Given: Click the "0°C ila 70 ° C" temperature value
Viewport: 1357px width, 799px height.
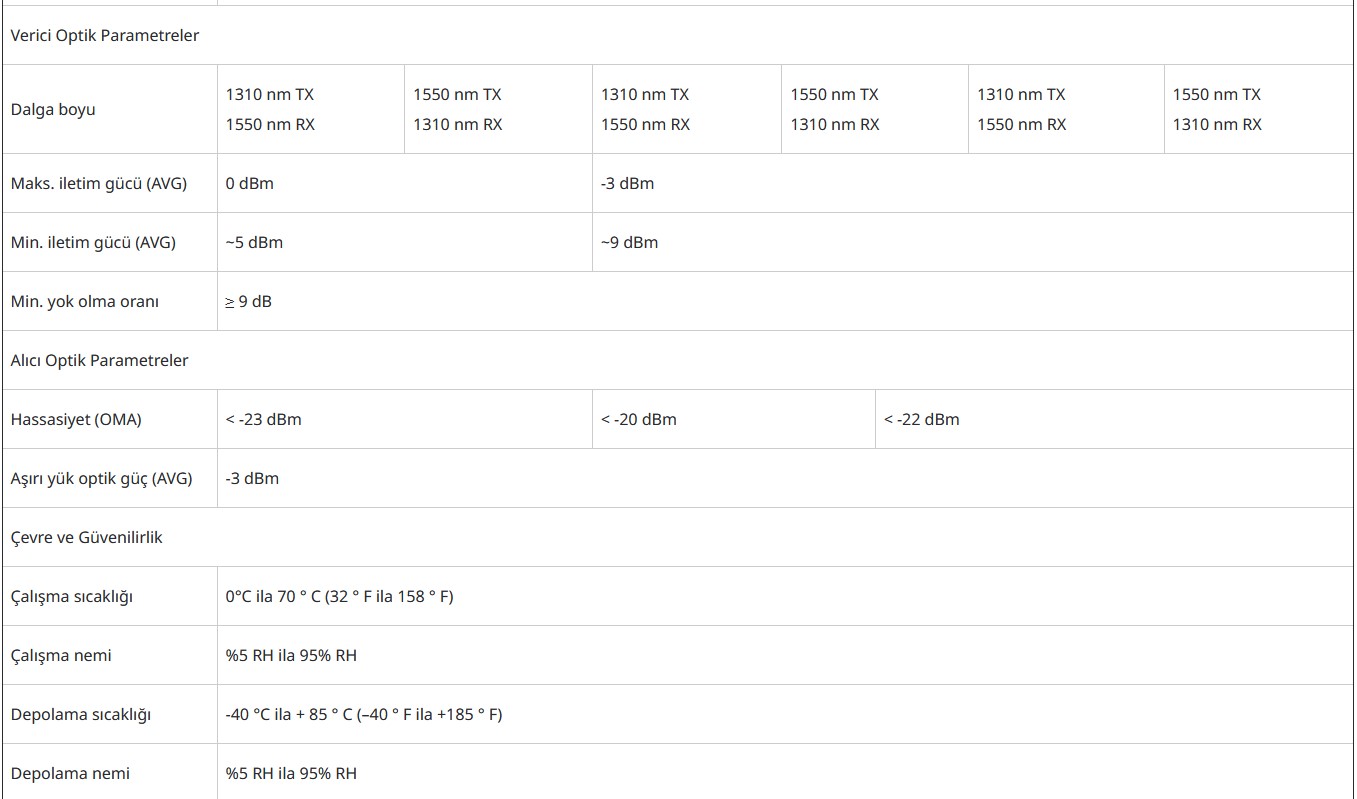Looking at the screenshot, I should [x=273, y=596].
